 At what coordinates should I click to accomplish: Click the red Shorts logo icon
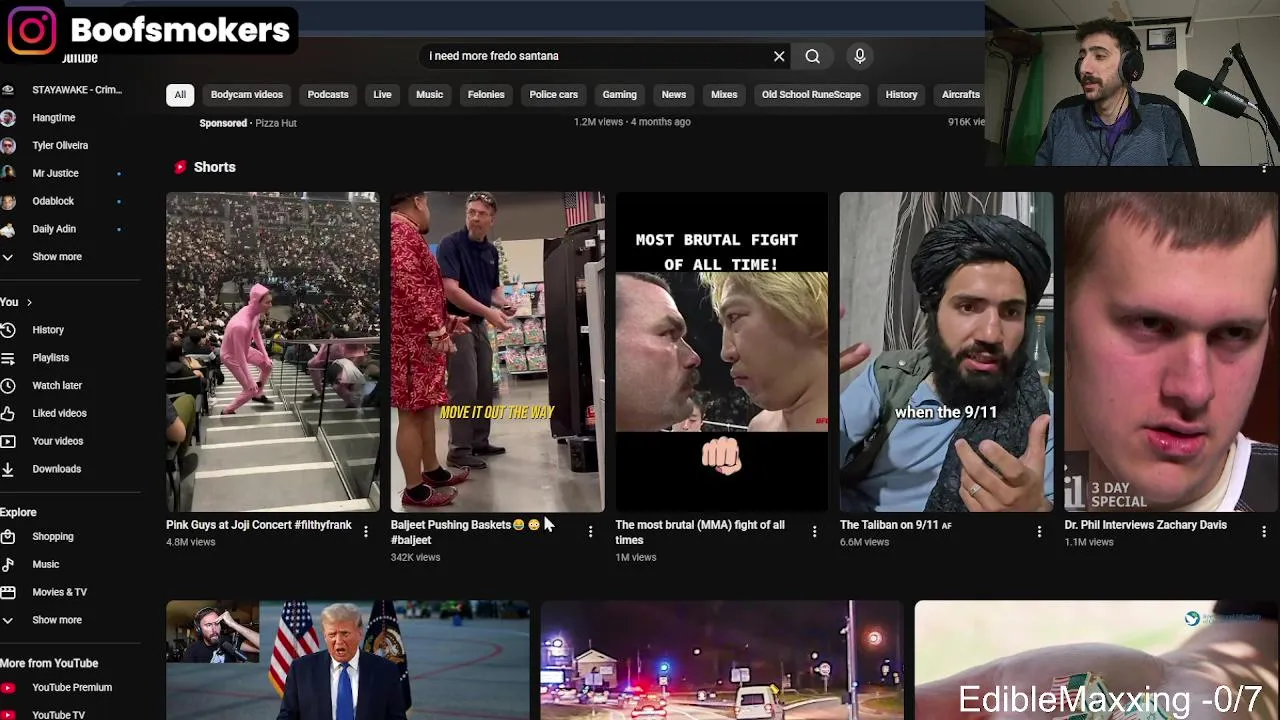180,167
